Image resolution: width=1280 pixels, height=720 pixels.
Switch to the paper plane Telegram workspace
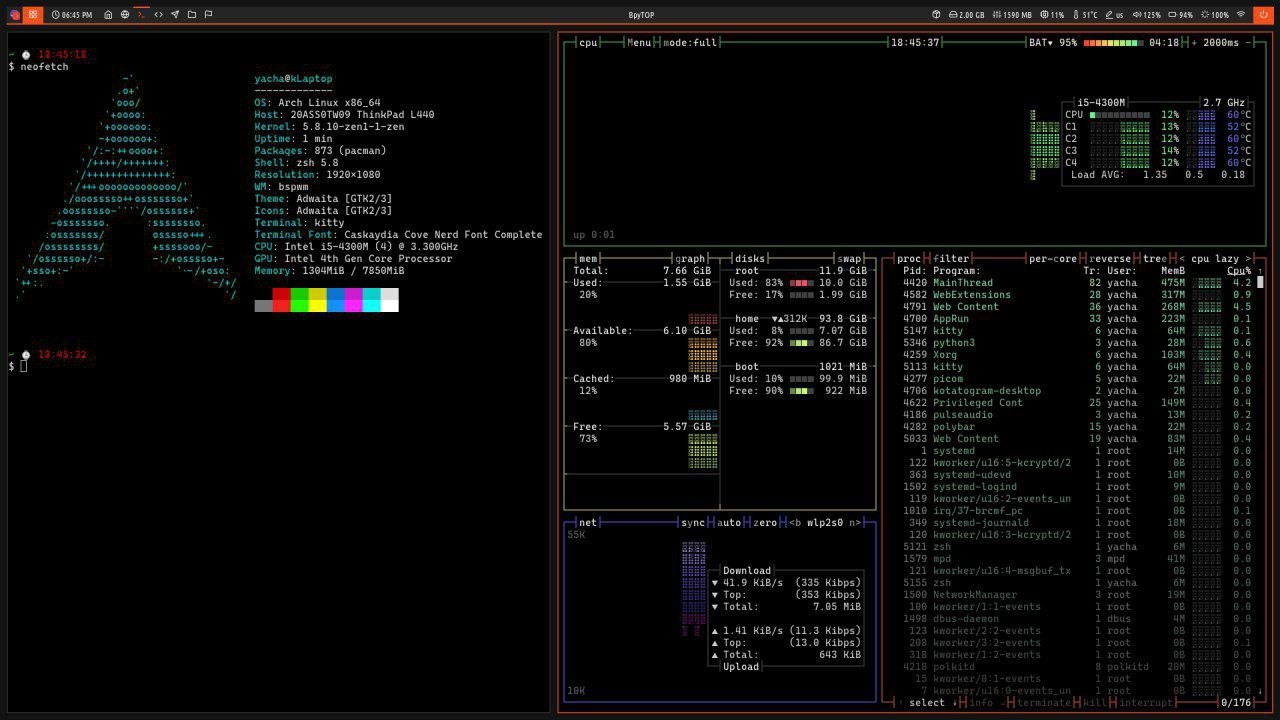coord(175,15)
